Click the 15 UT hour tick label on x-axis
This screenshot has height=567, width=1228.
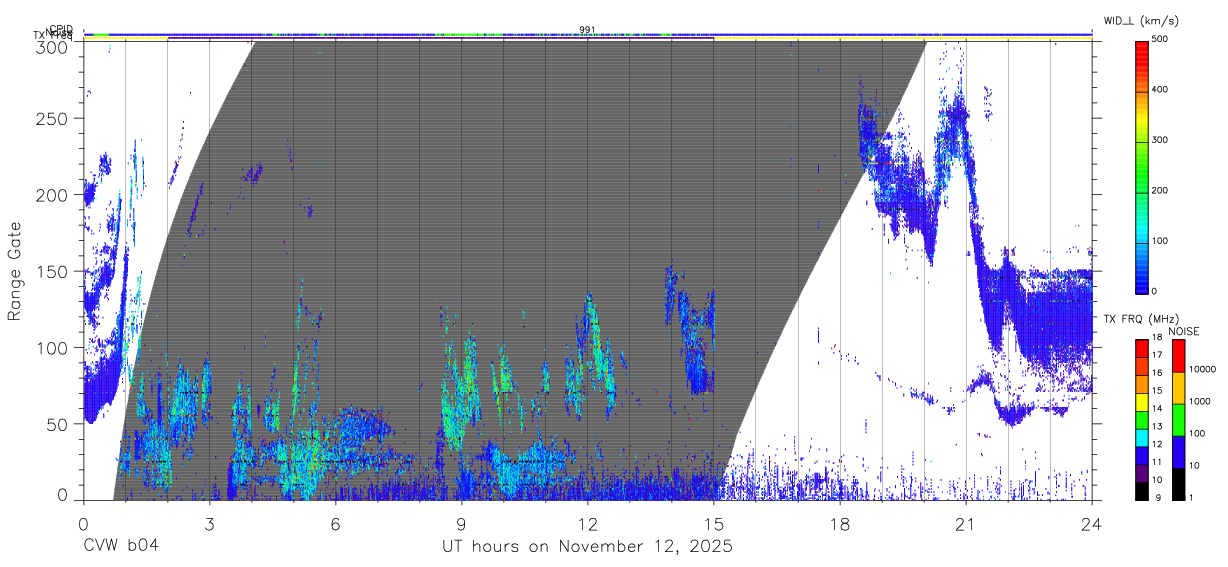click(714, 523)
